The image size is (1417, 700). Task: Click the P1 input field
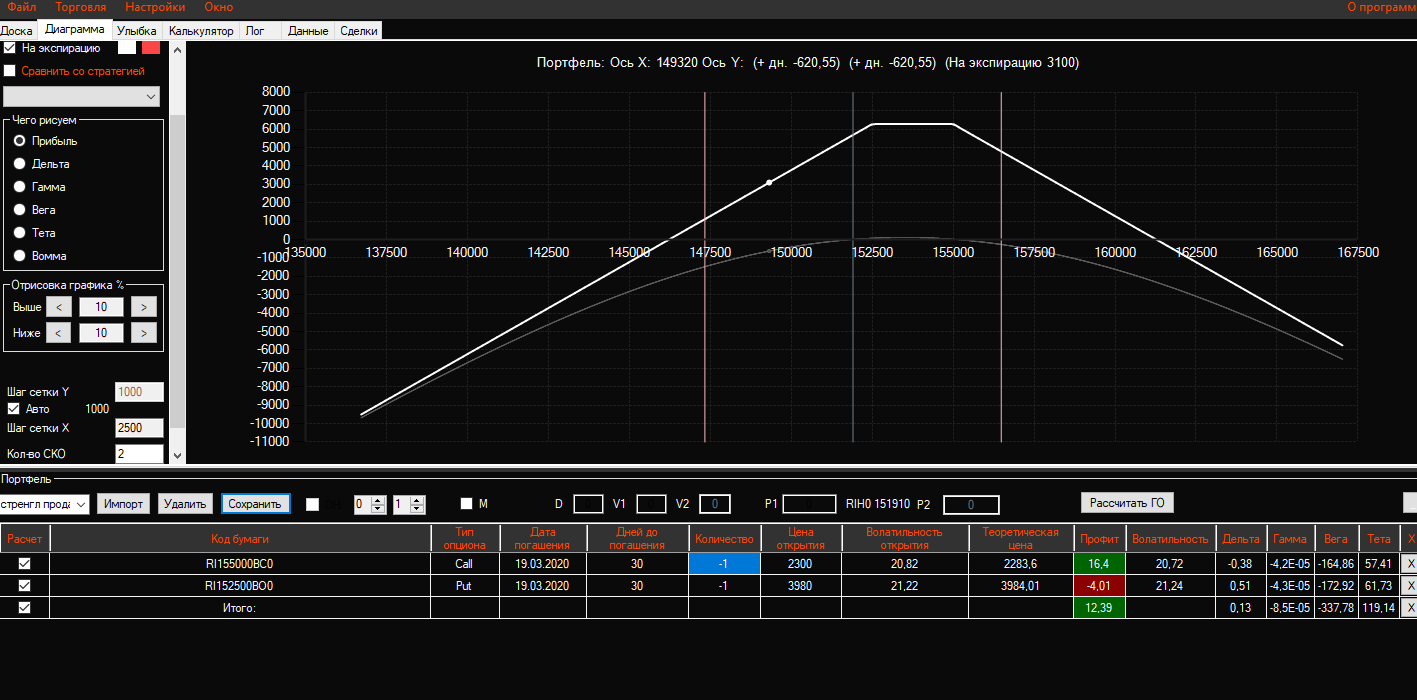pos(809,504)
